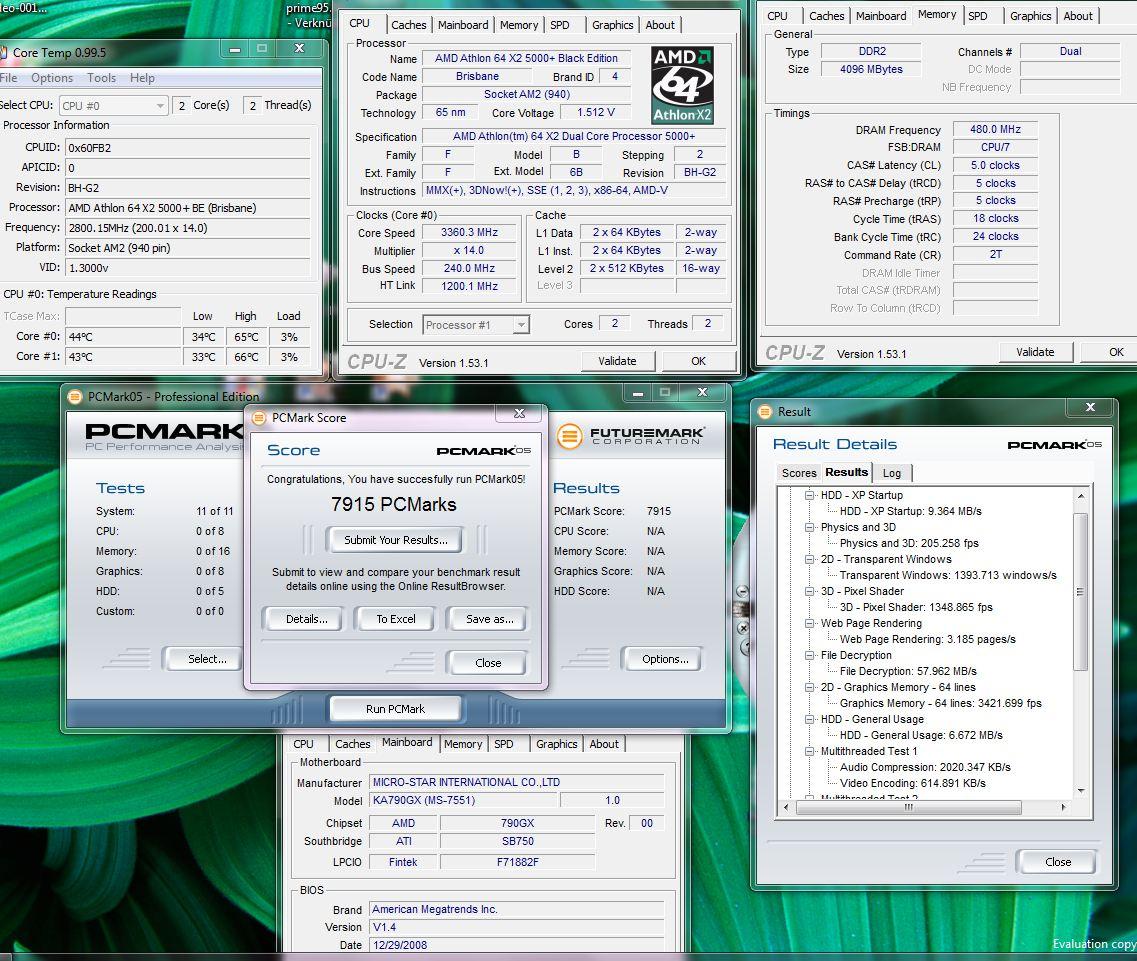
Task: Open the File menu in Core Temp
Action: click(9, 78)
